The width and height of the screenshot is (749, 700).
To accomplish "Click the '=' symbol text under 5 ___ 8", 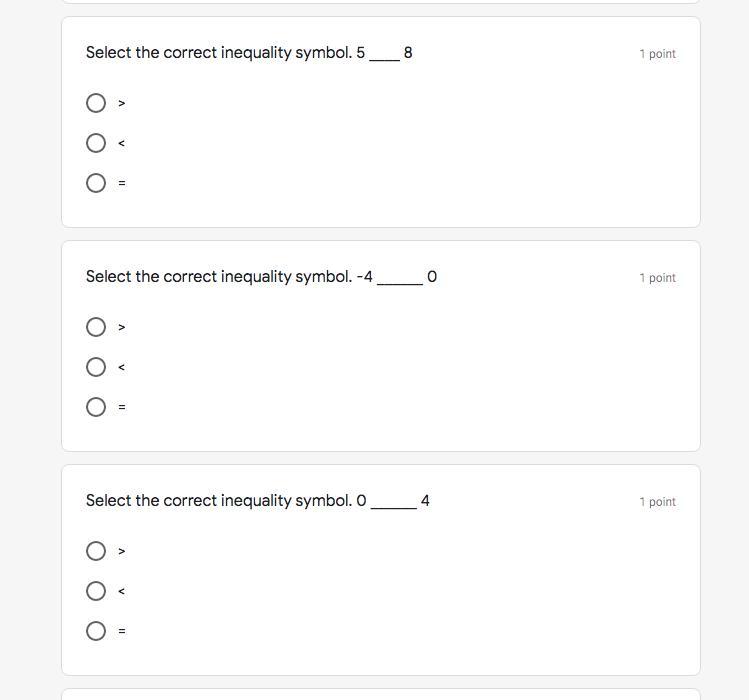I will 122,184.
